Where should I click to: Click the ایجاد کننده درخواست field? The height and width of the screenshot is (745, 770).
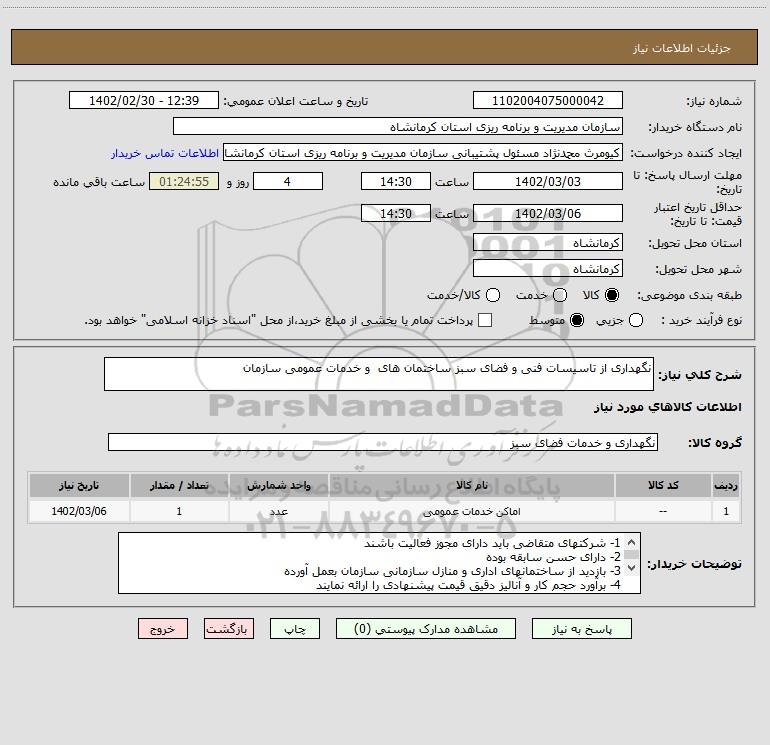(x=423, y=153)
